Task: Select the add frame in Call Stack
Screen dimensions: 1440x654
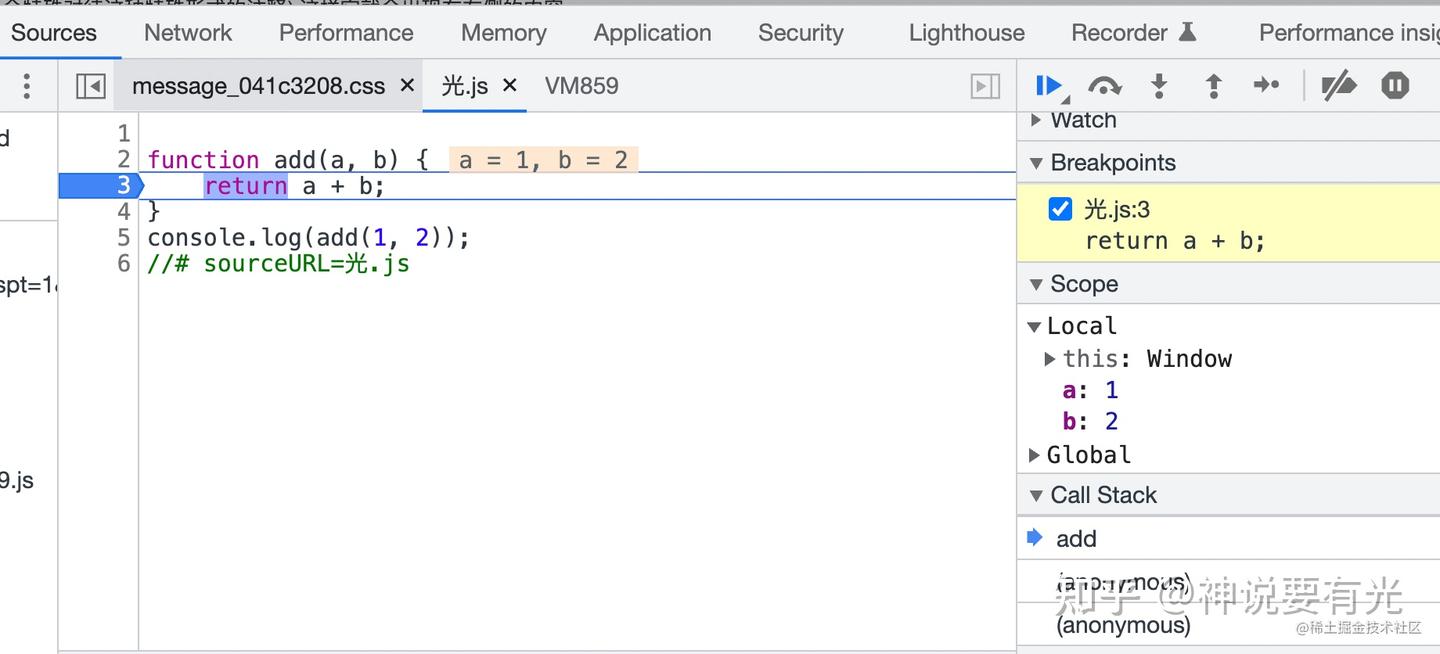Action: [x=1076, y=538]
